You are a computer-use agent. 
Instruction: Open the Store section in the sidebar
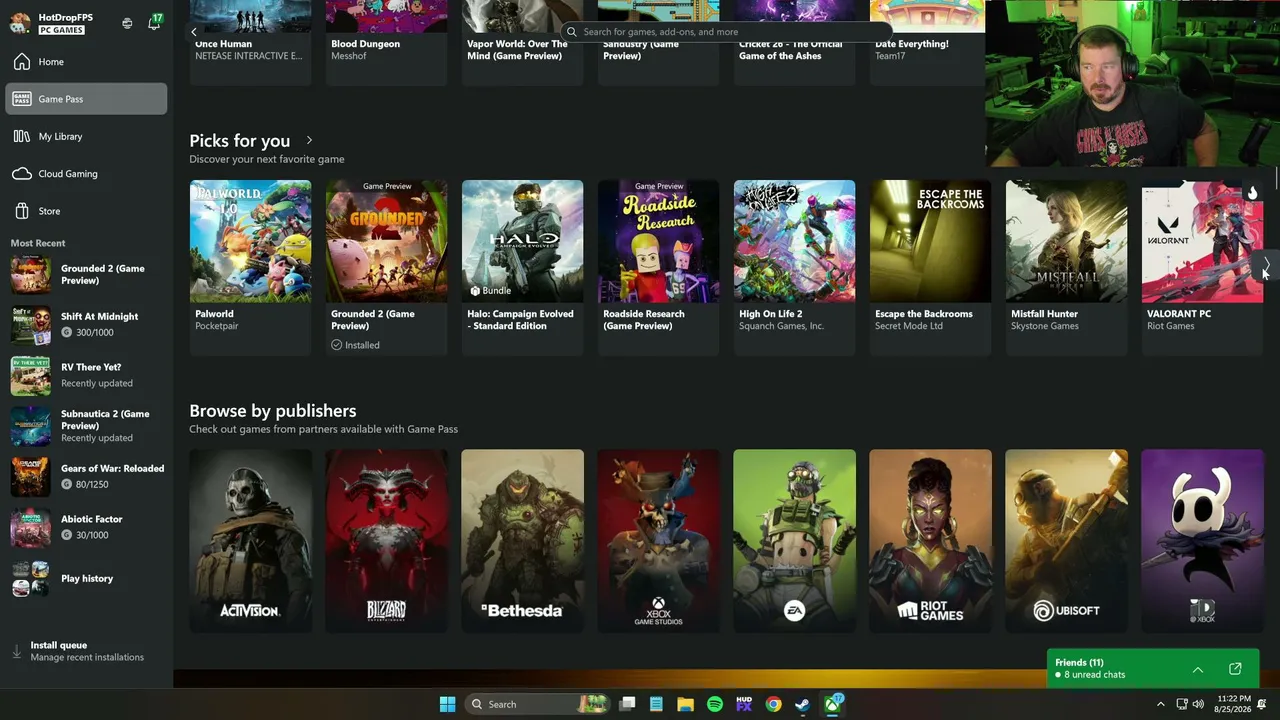click(87, 211)
